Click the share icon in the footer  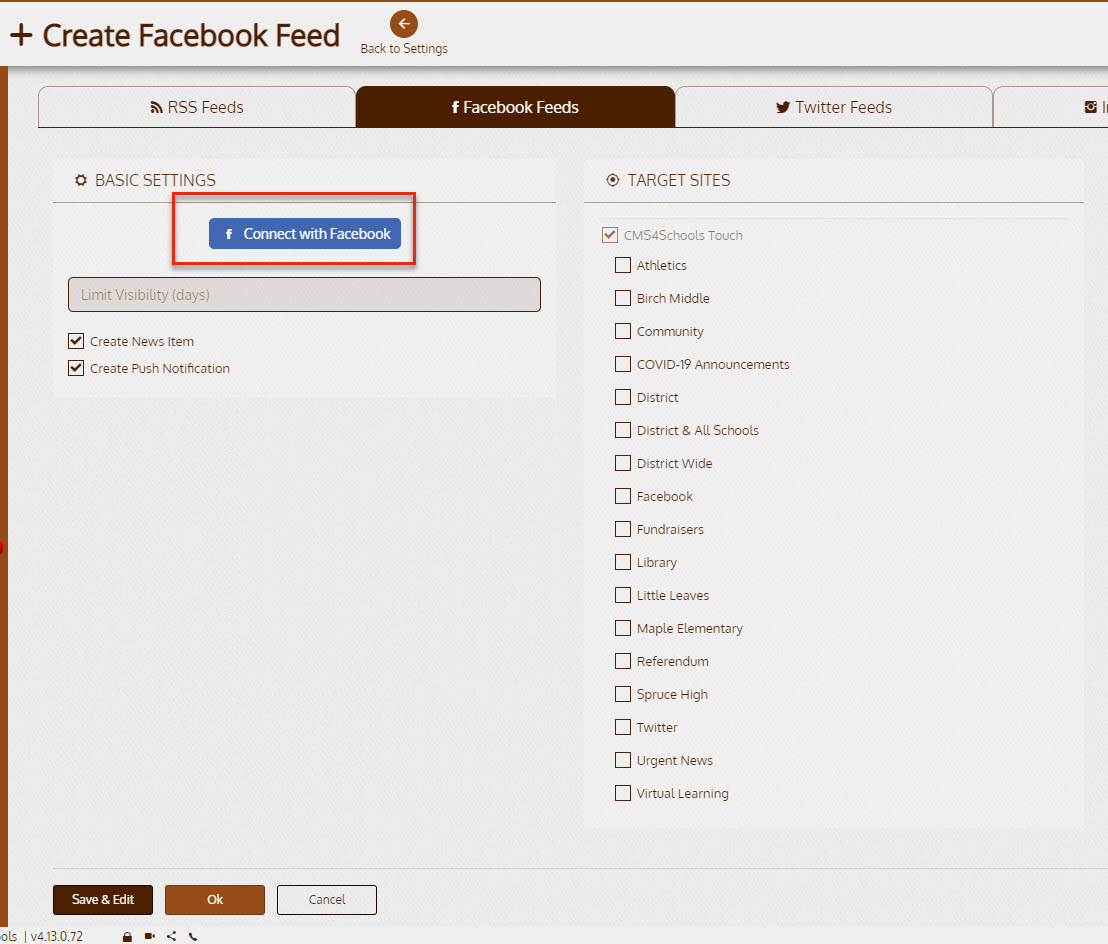[172, 936]
